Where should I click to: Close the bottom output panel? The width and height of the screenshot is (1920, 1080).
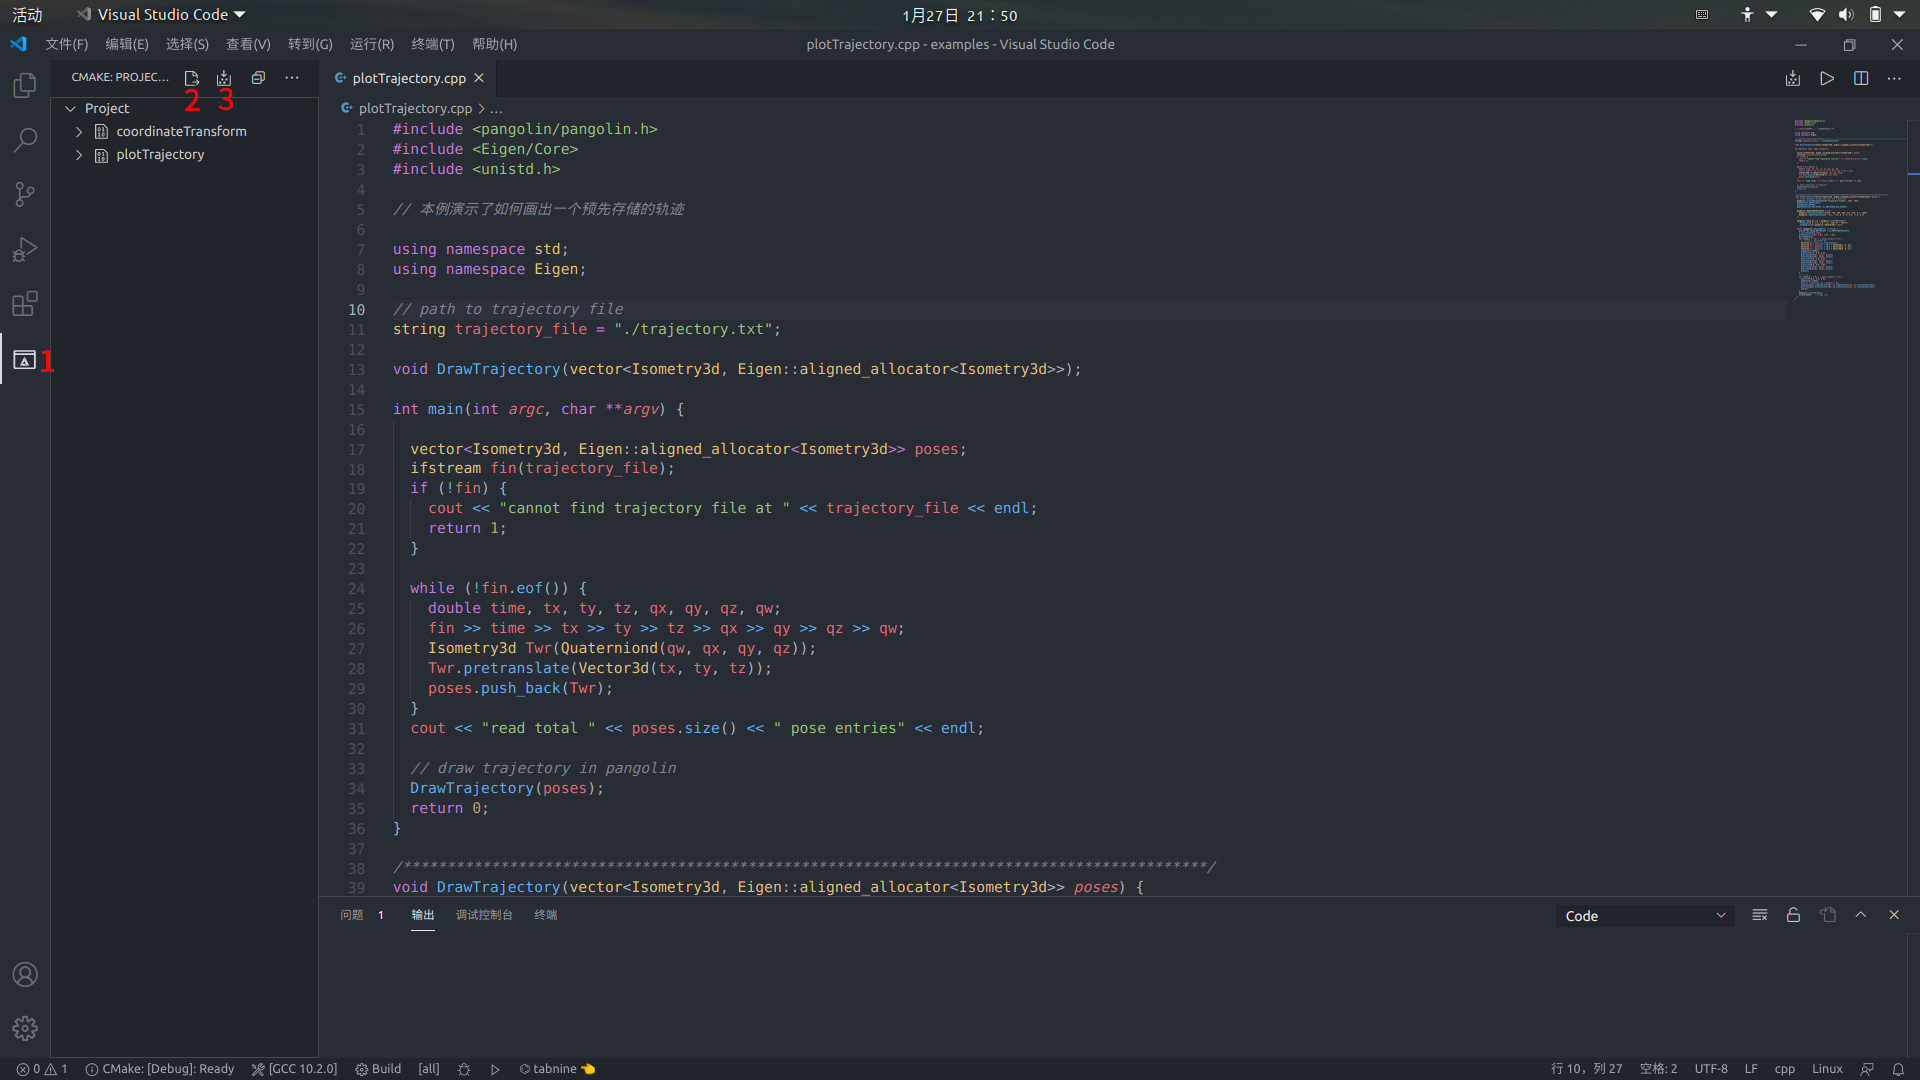1894,915
